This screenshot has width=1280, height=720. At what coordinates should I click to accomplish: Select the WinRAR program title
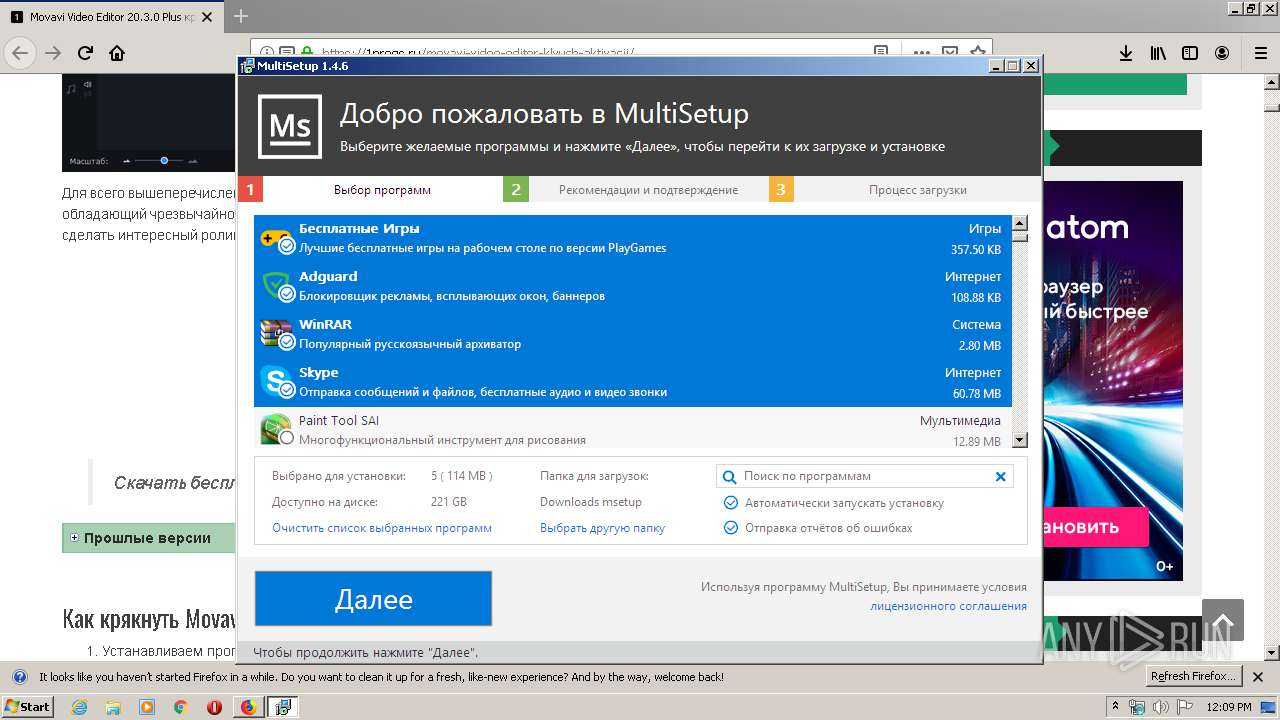pyautogui.click(x=325, y=324)
